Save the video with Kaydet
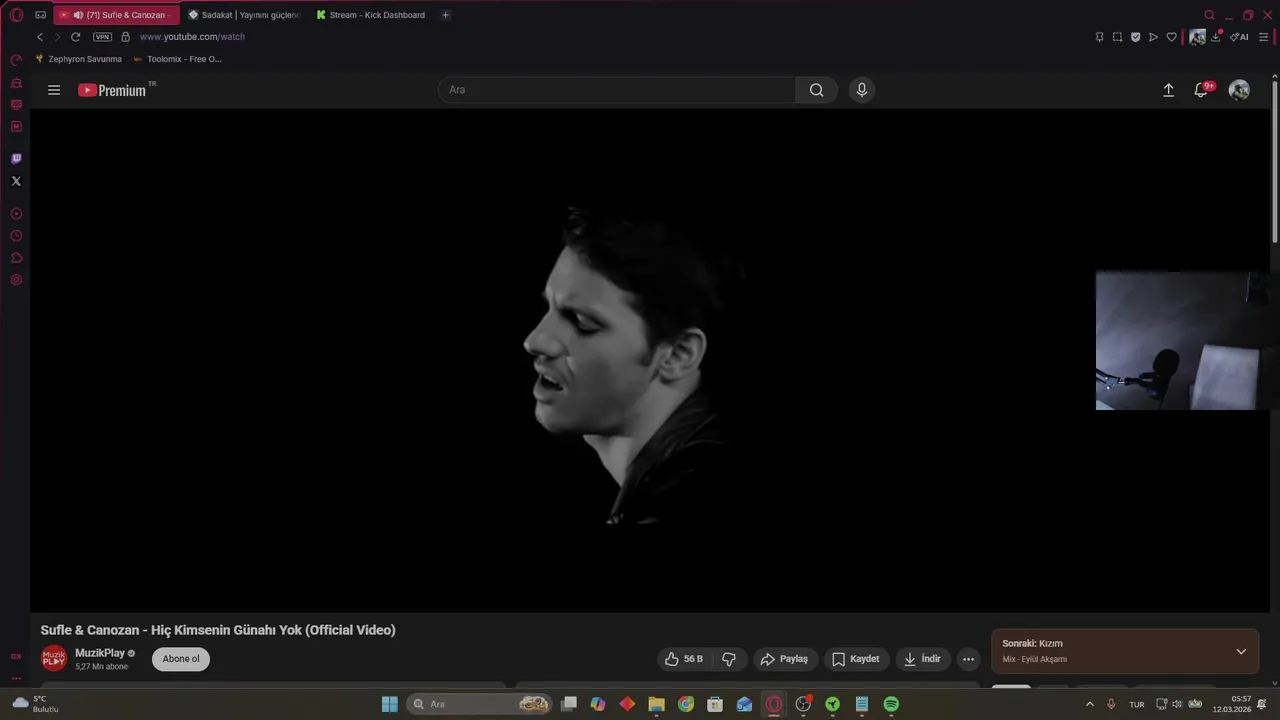This screenshot has height=720, width=1280. pos(856,659)
